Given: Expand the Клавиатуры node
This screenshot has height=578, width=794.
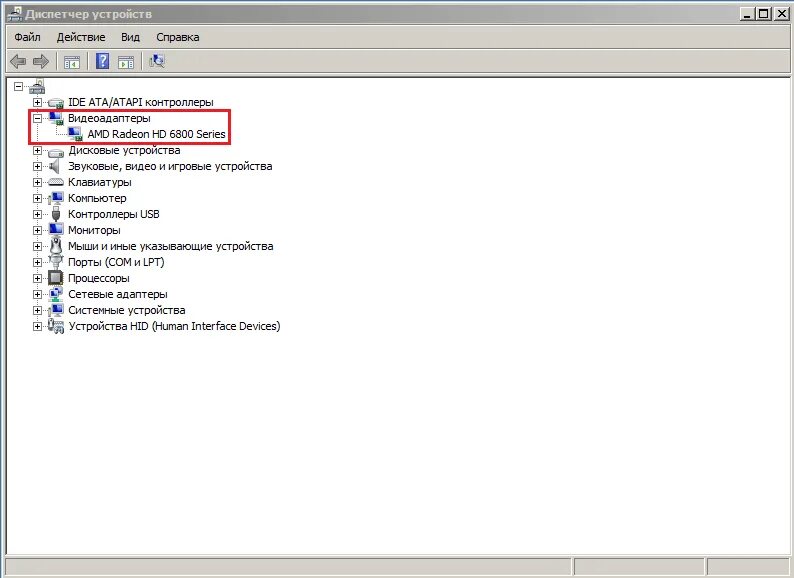Looking at the screenshot, I should click(37, 182).
